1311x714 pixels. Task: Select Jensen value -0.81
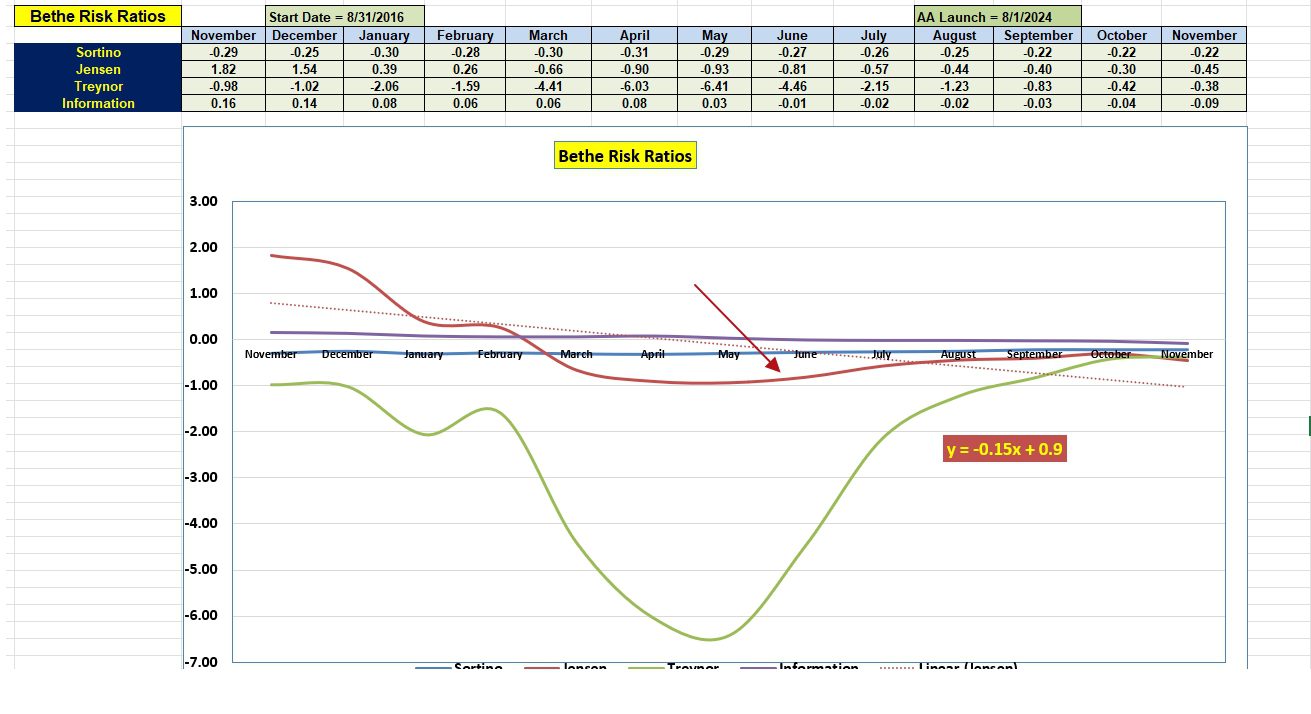coord(792,69)
